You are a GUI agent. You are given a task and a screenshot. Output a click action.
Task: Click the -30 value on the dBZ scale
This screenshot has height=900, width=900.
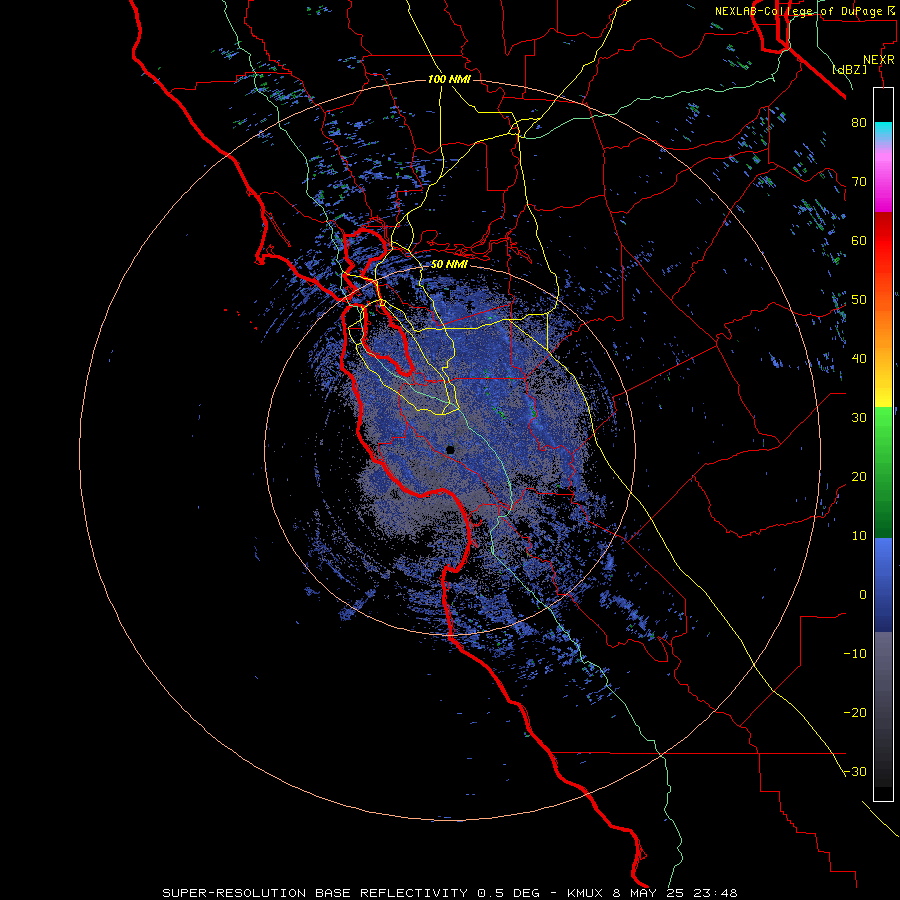tap(855, 772)
